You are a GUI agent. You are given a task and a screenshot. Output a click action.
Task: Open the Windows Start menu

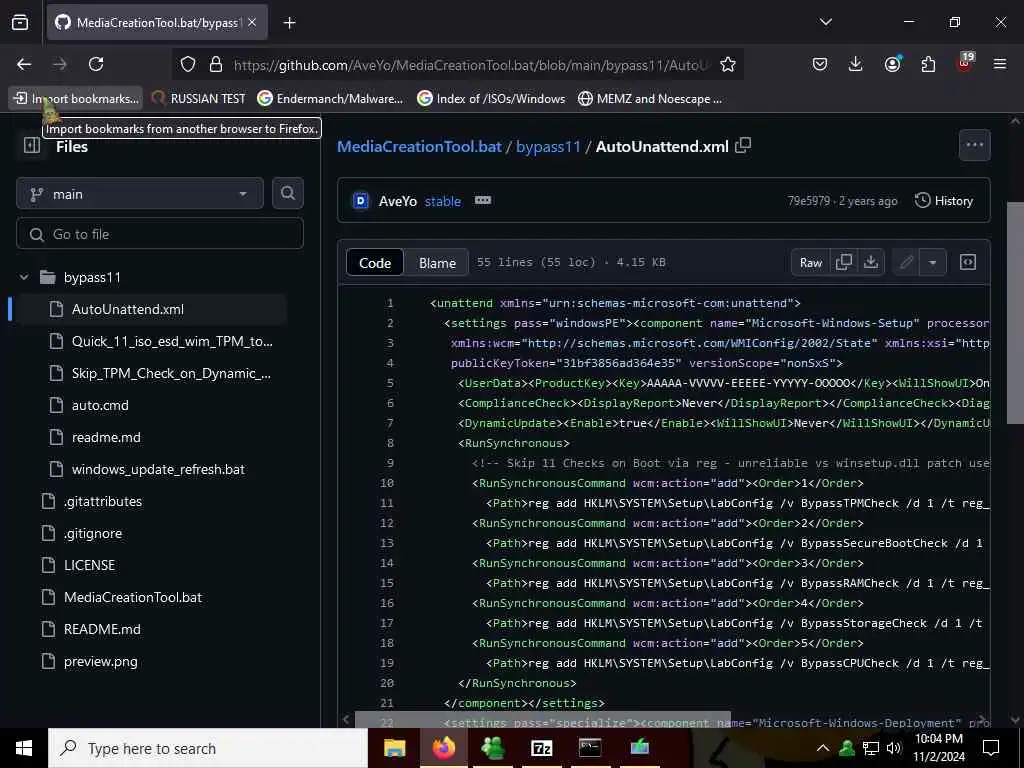click(x=24, y=748)
